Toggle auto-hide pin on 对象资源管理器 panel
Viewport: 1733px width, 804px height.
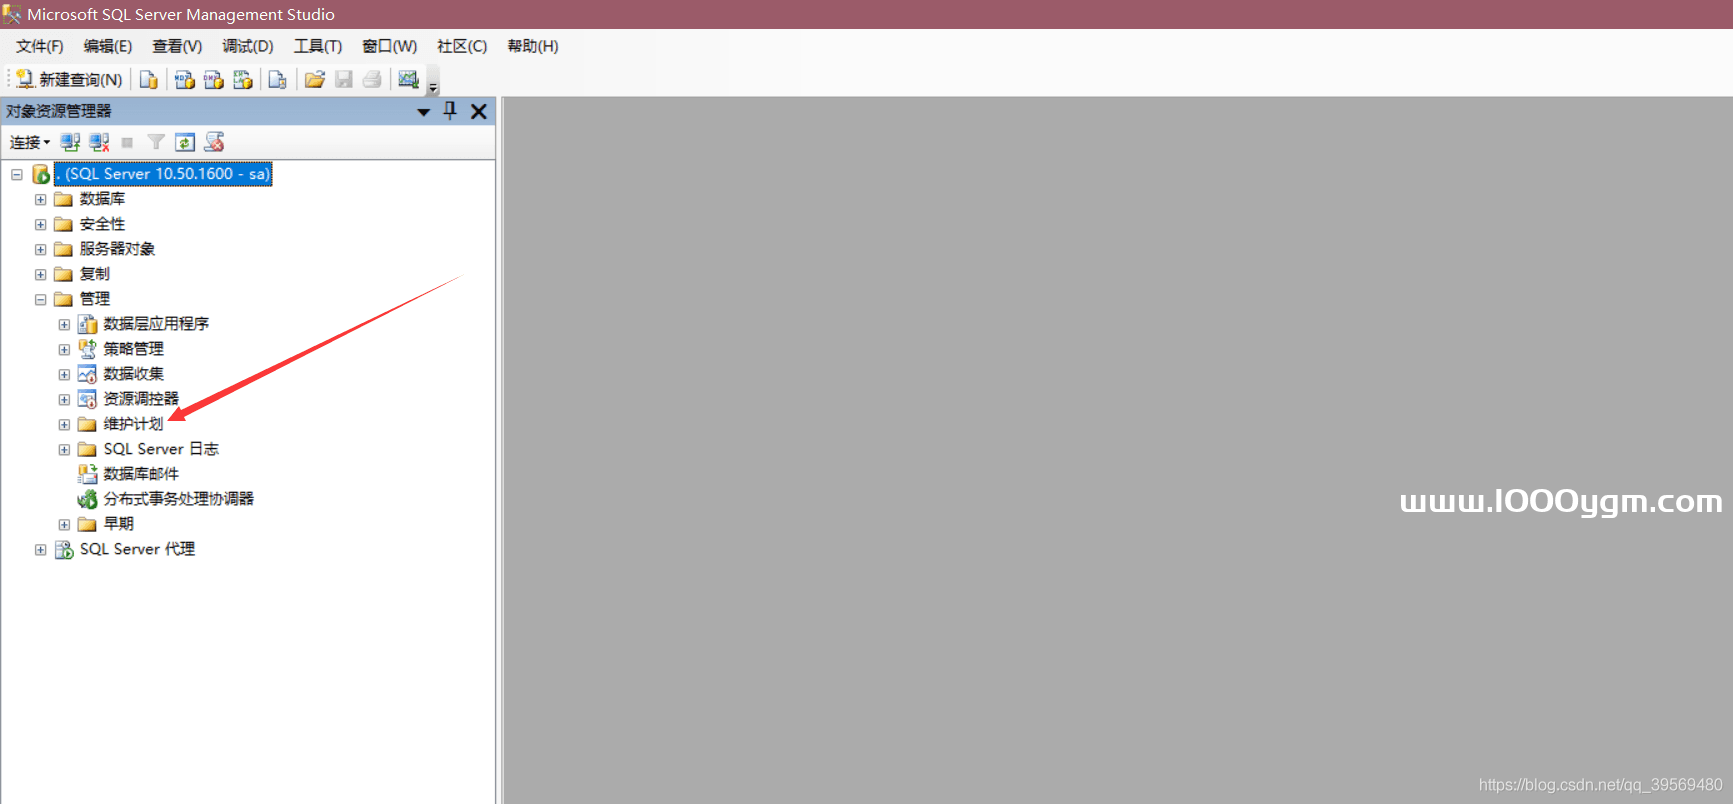(450, 111)
